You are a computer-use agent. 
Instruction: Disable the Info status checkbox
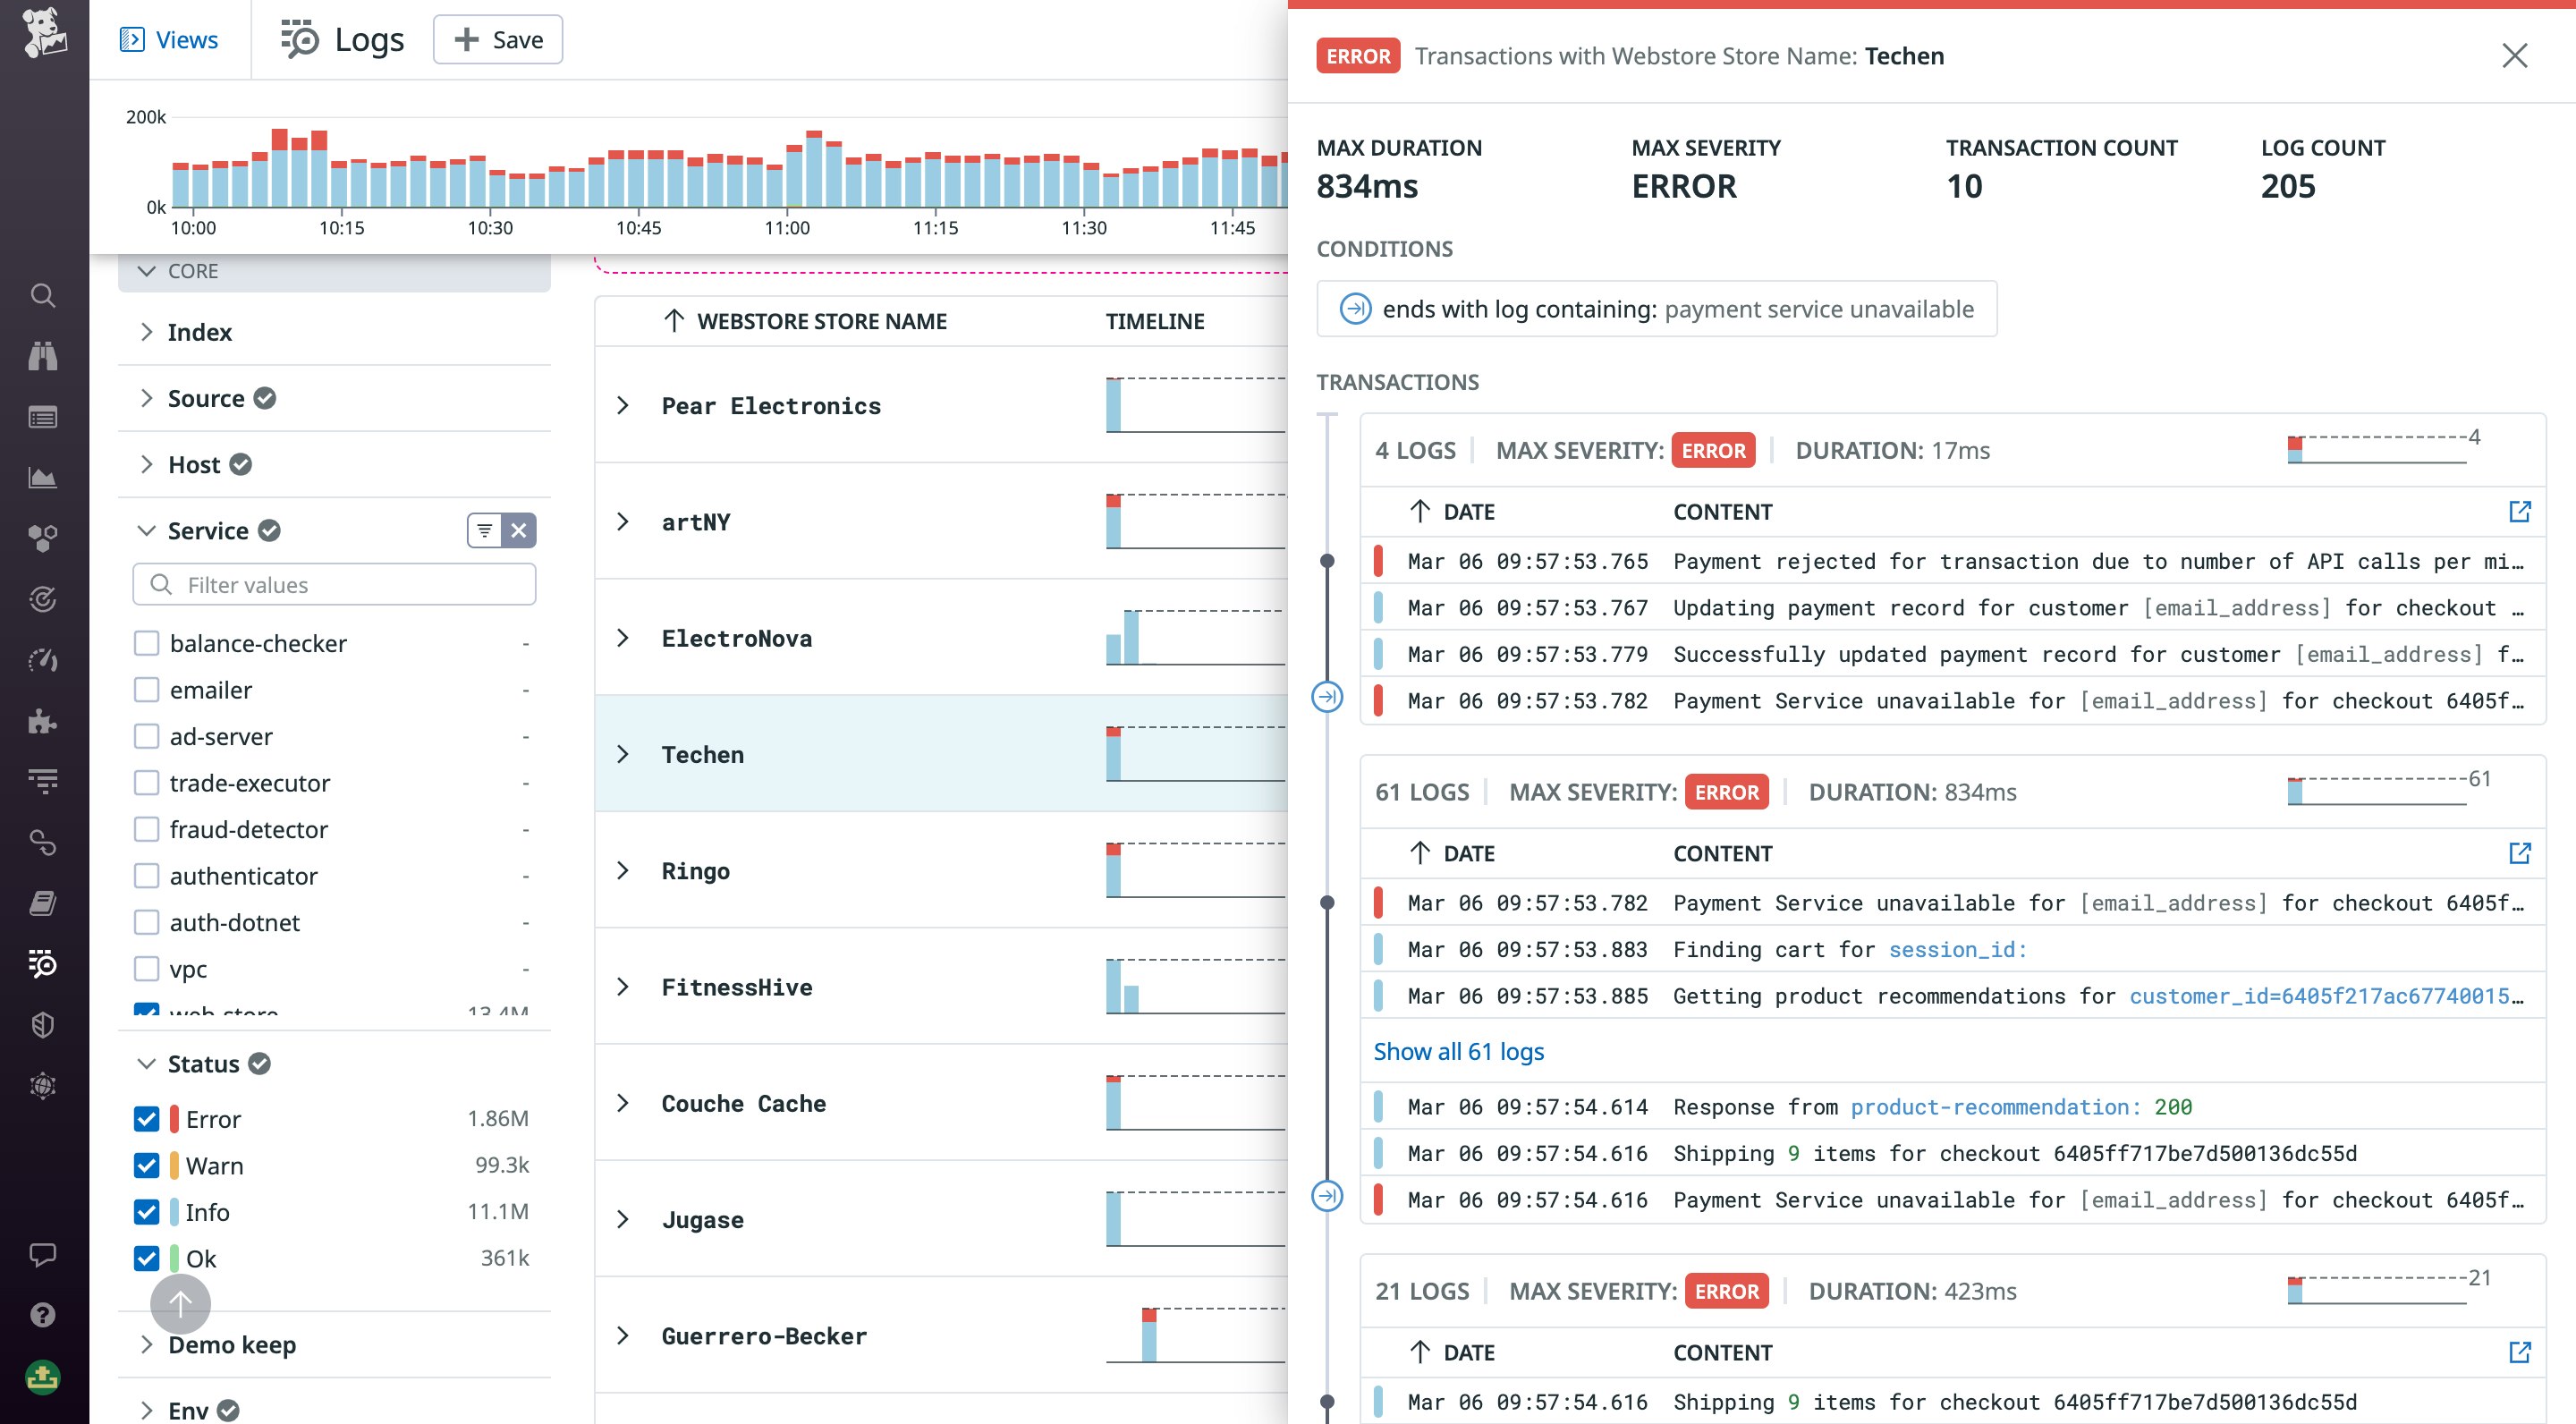[147, 1212]
